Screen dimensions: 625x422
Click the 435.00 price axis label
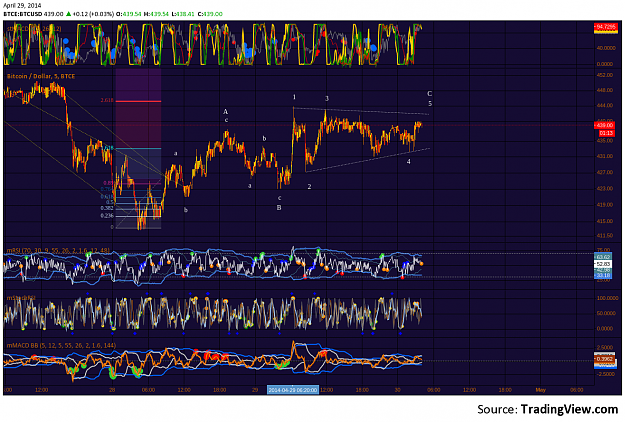(605, 140)
